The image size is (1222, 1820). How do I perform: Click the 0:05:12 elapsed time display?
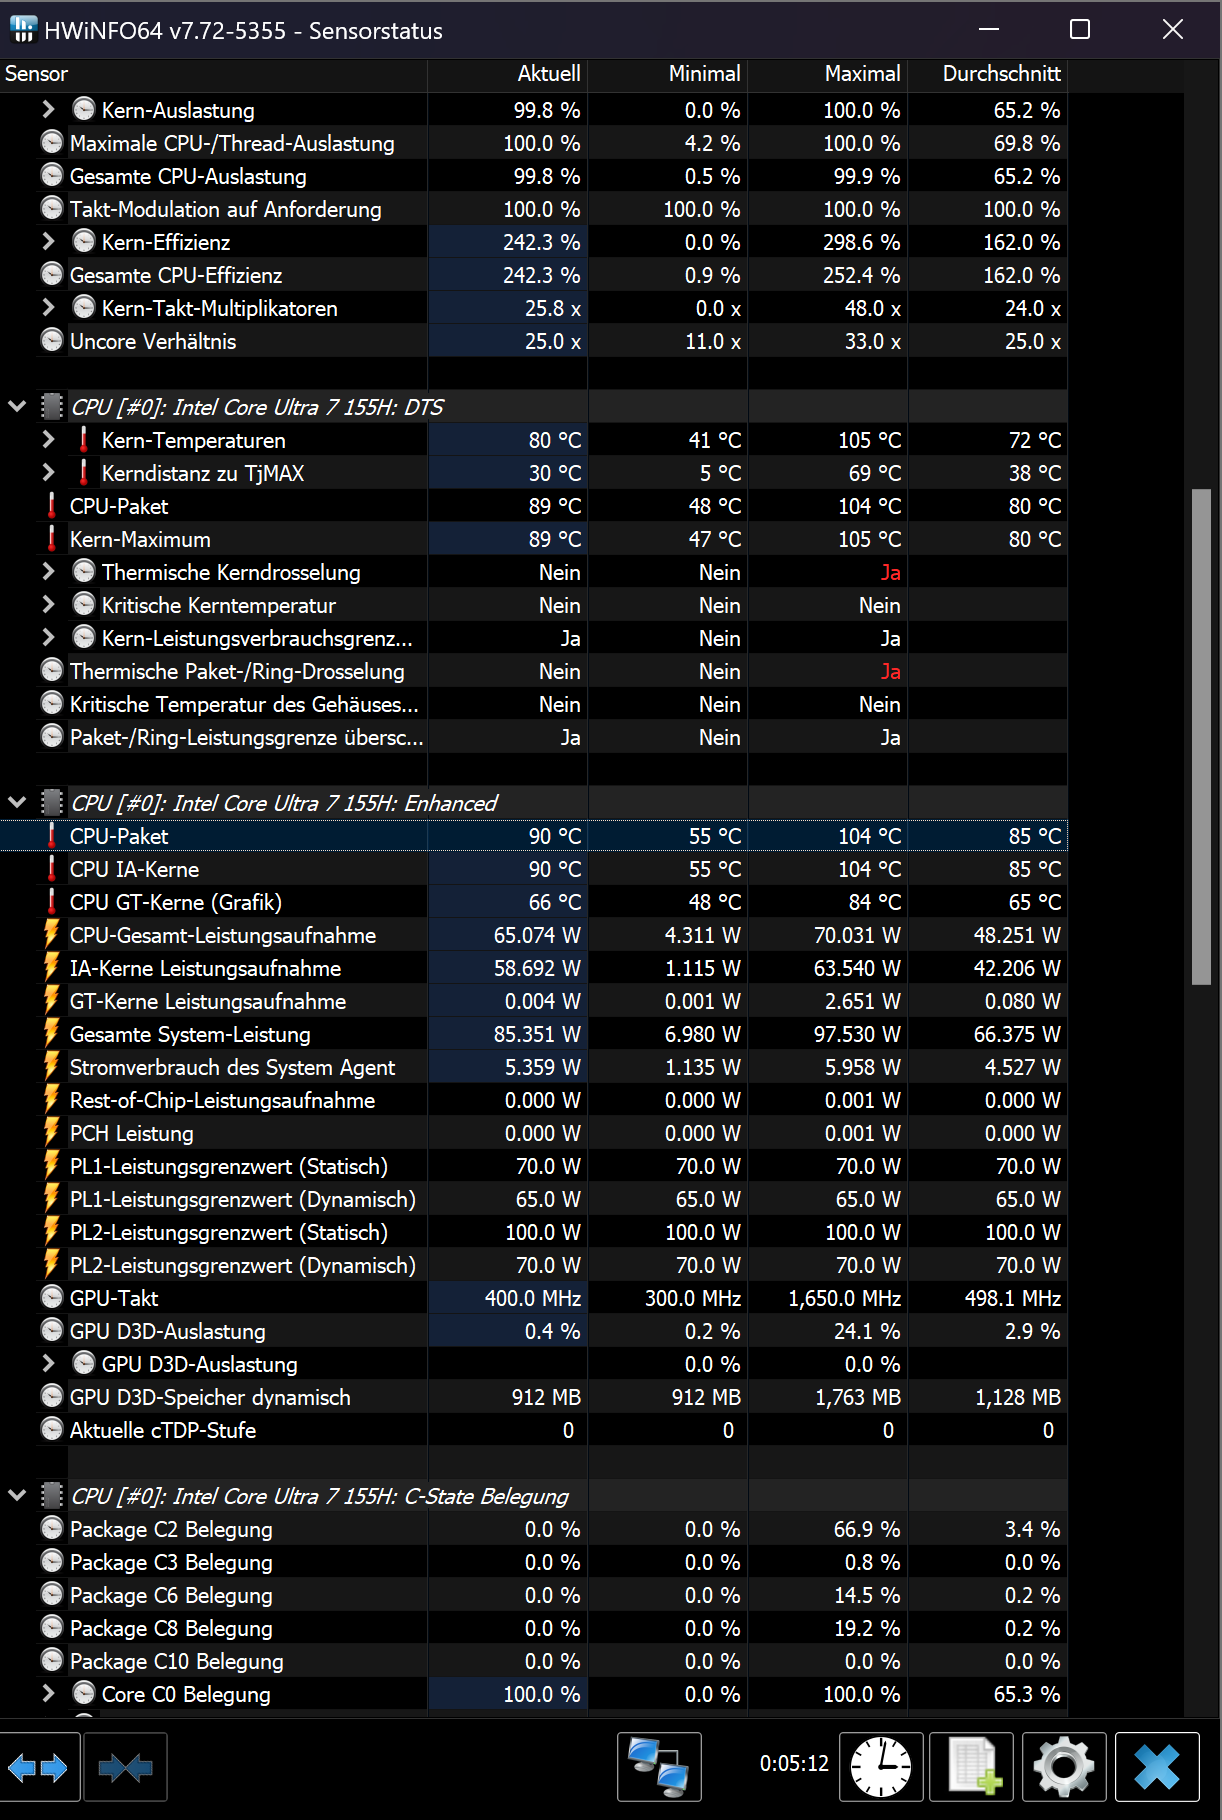tap(794, 1763)
